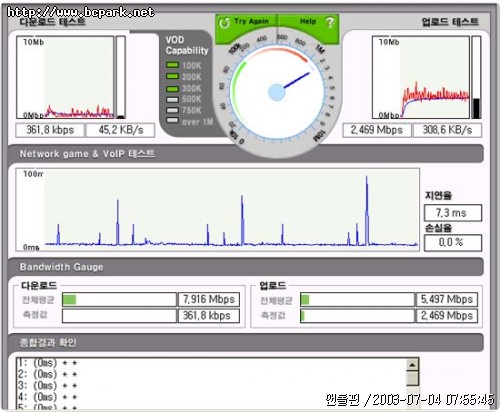Screen dimensions: 500x412
Task: Click the Help button
Action: point(308,22)
